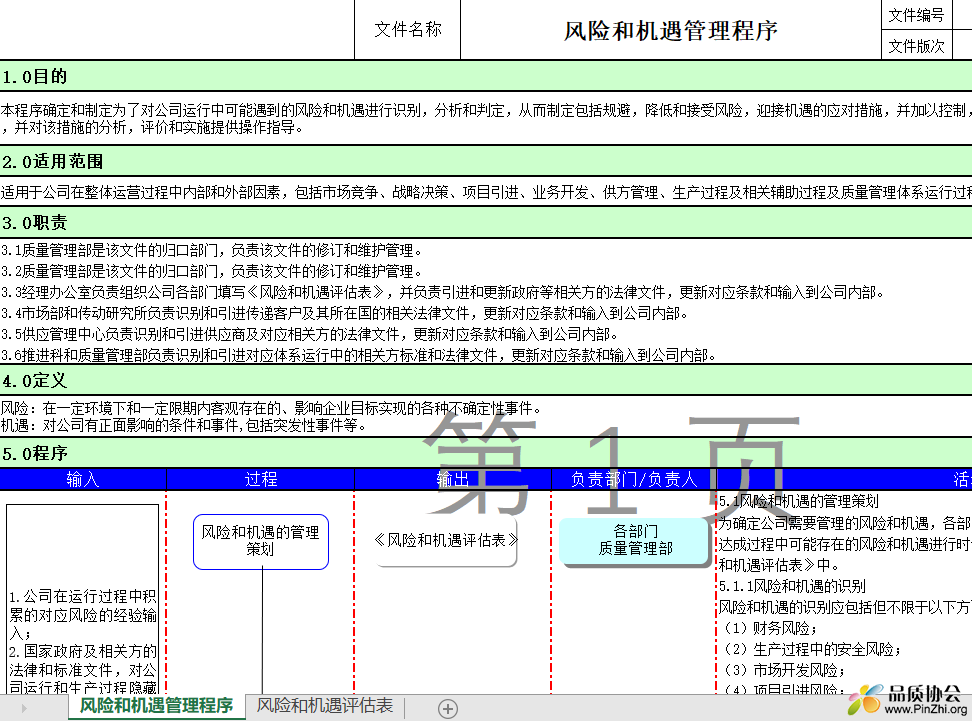The height and width of the screenshot is (721, 972).
Task: Click the line starting 3.6推进科
Action: click(x=359, y=355)
